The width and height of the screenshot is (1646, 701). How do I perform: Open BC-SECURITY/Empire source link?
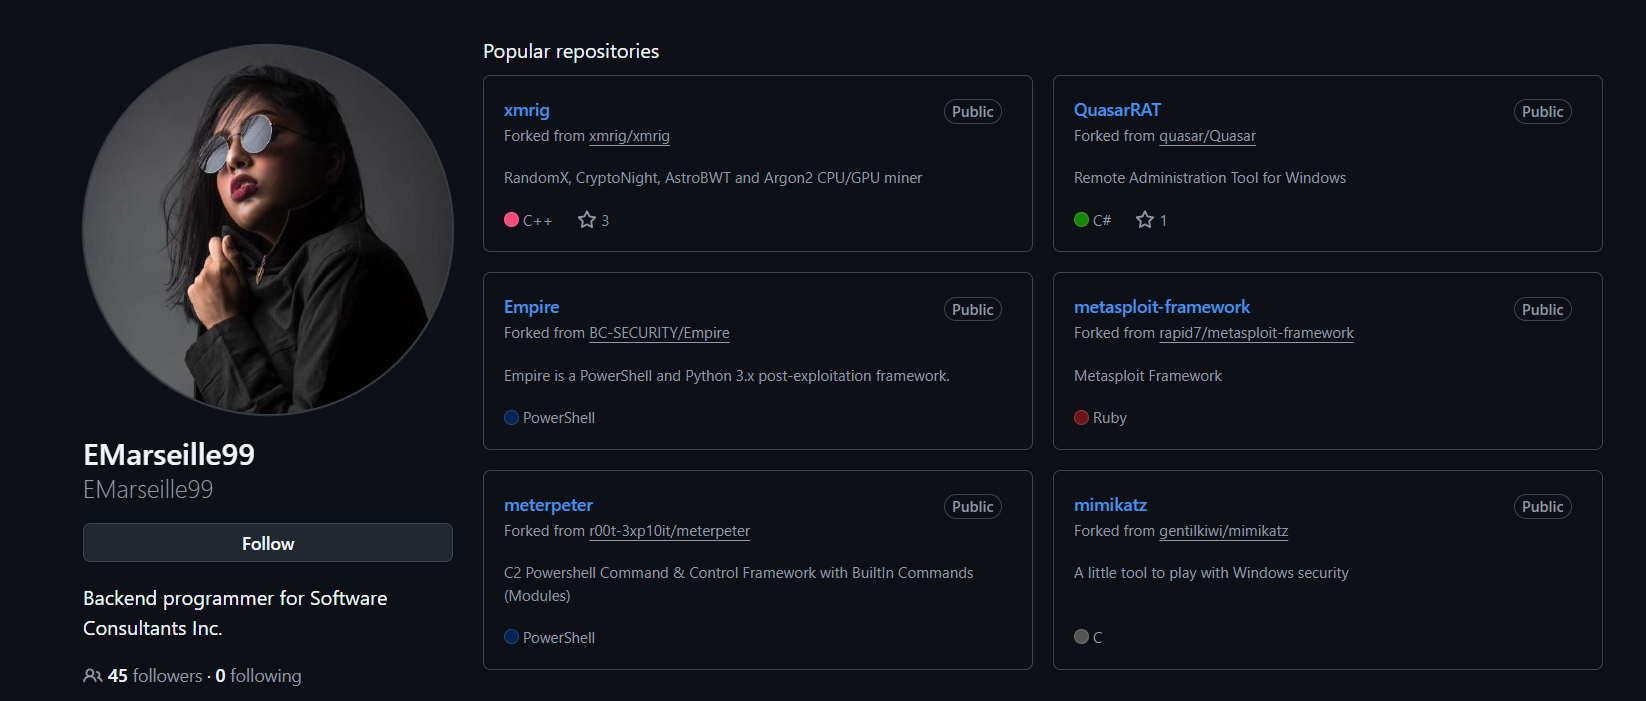pyautogui.click(x=659, y=333)
